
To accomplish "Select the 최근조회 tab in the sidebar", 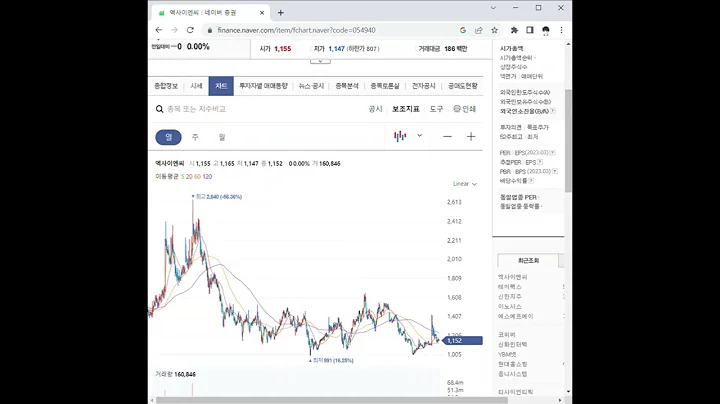I will [528, 260].
